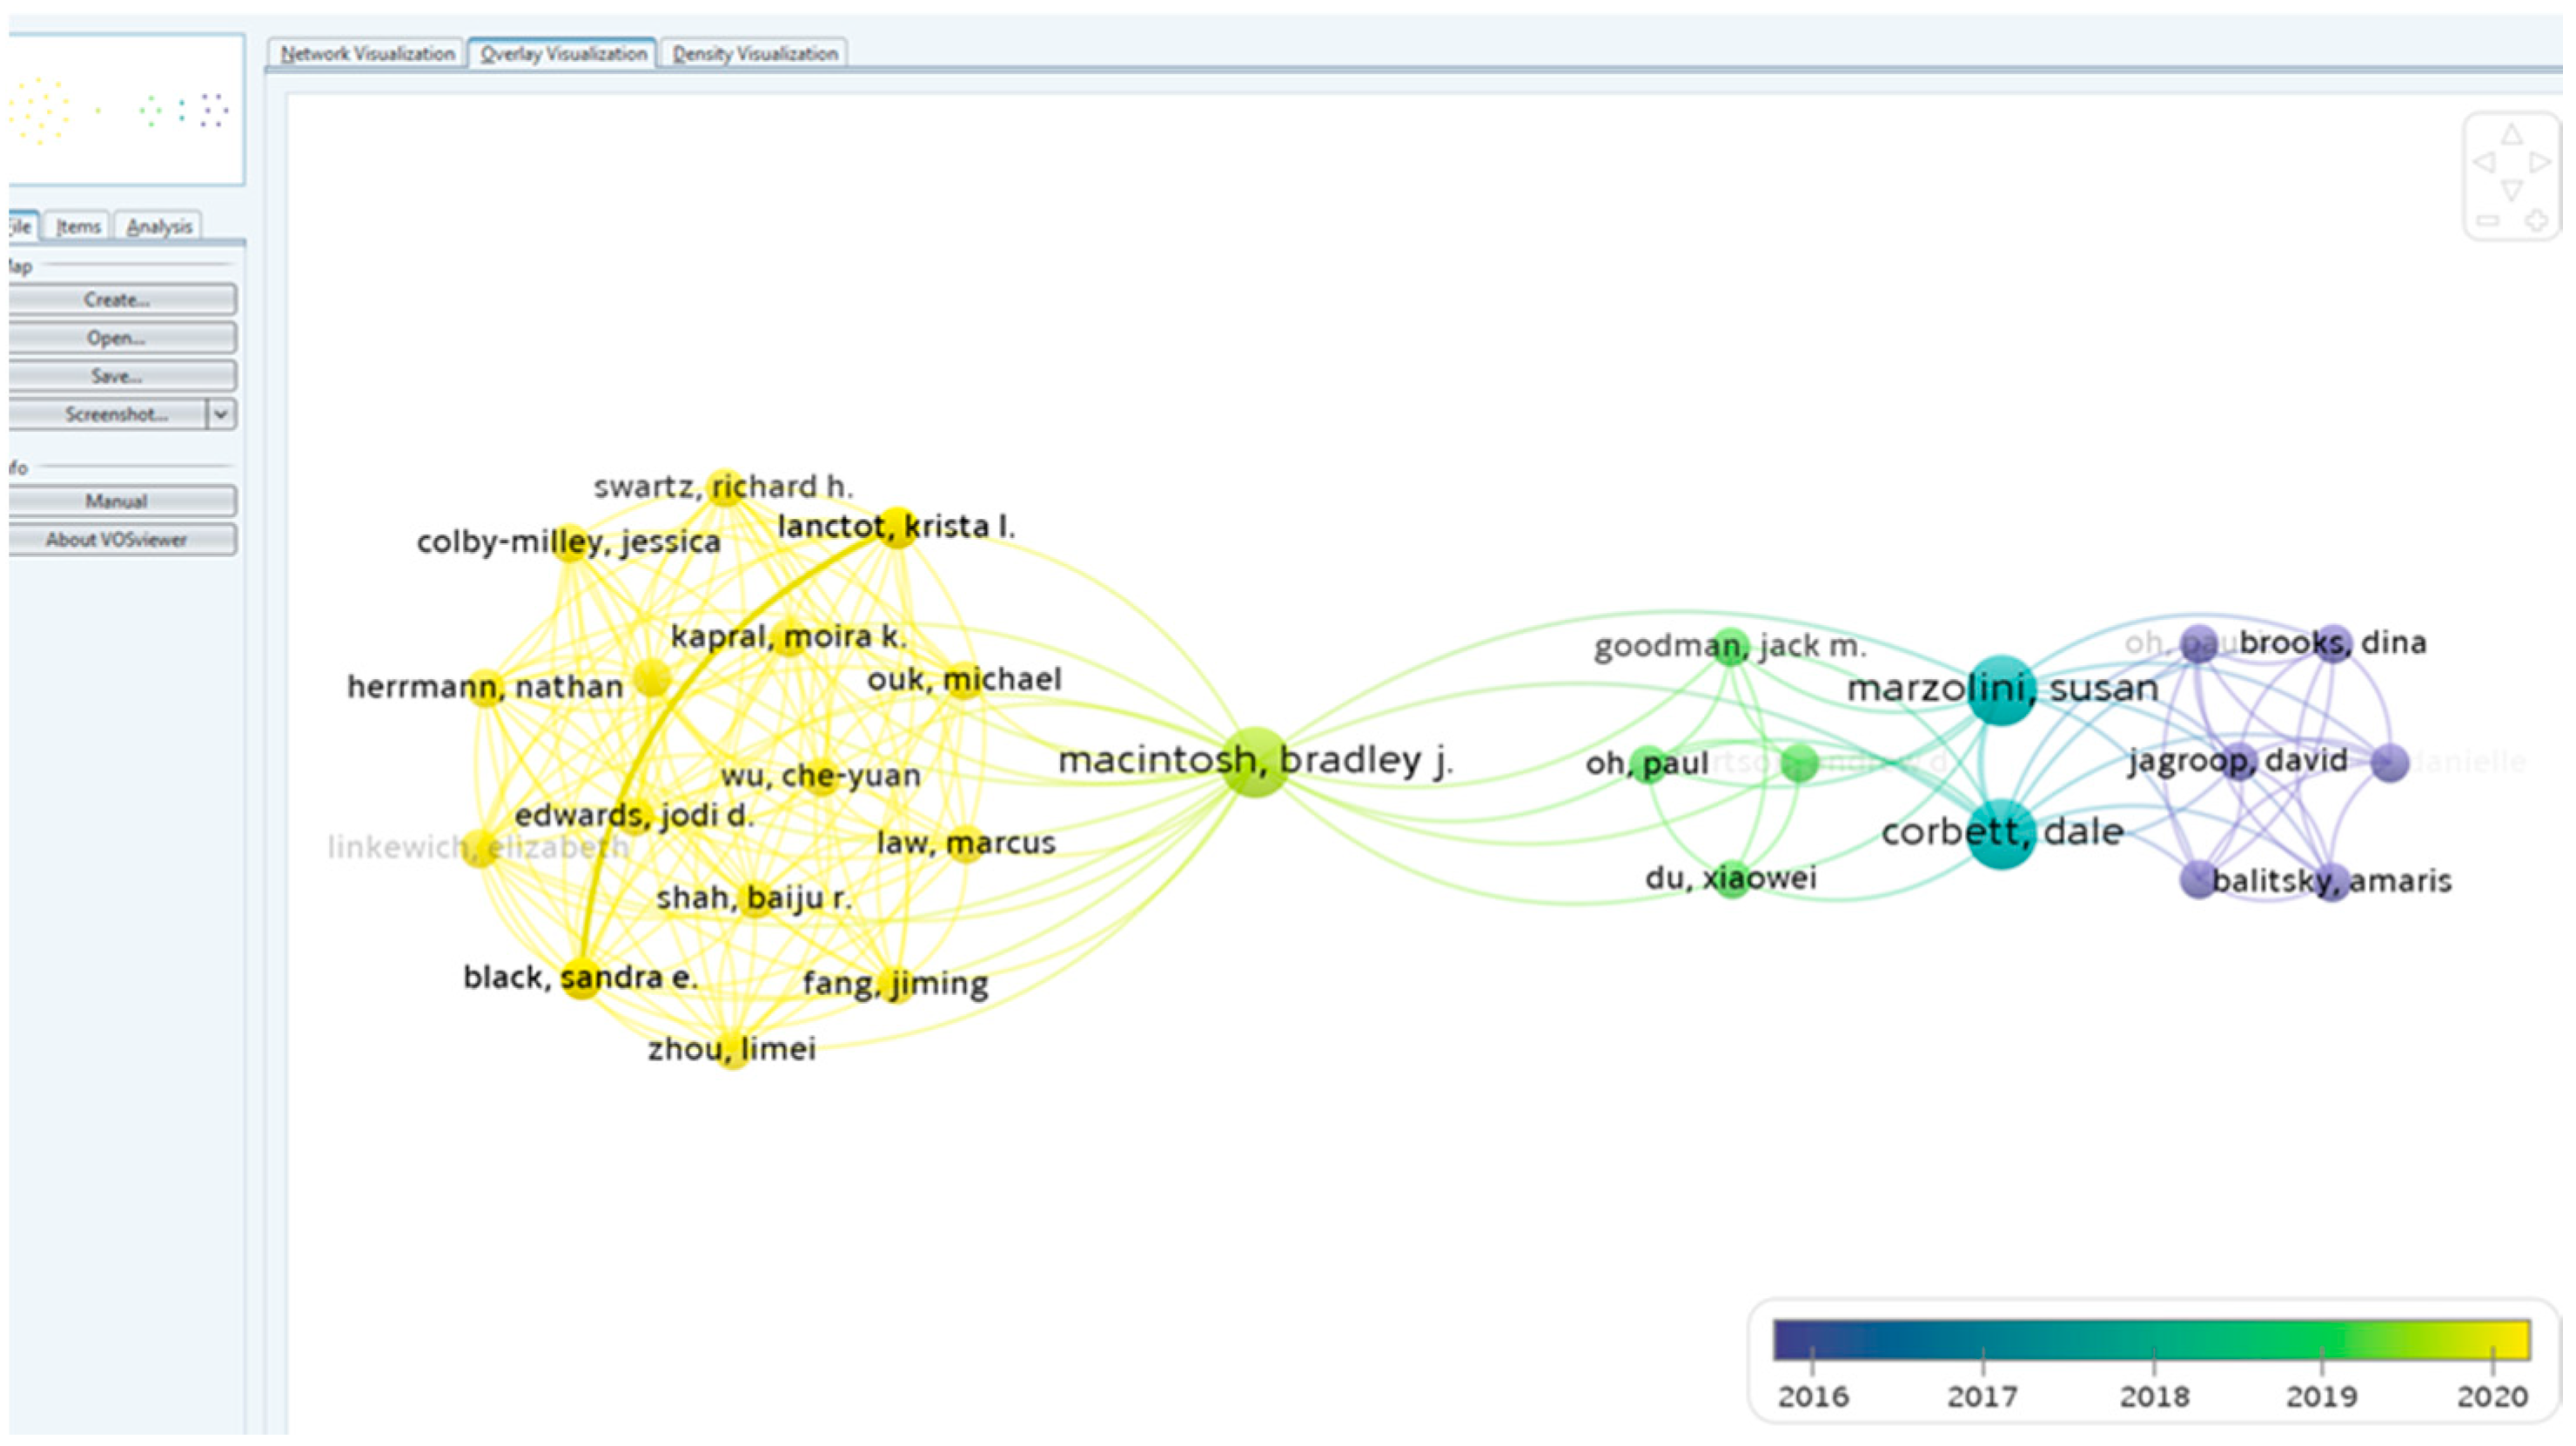Image resolution: width=2576 pixels, height=1446 pixels.
Task: Click the pan left arrow icon
Action: (x=2484, y=162)
